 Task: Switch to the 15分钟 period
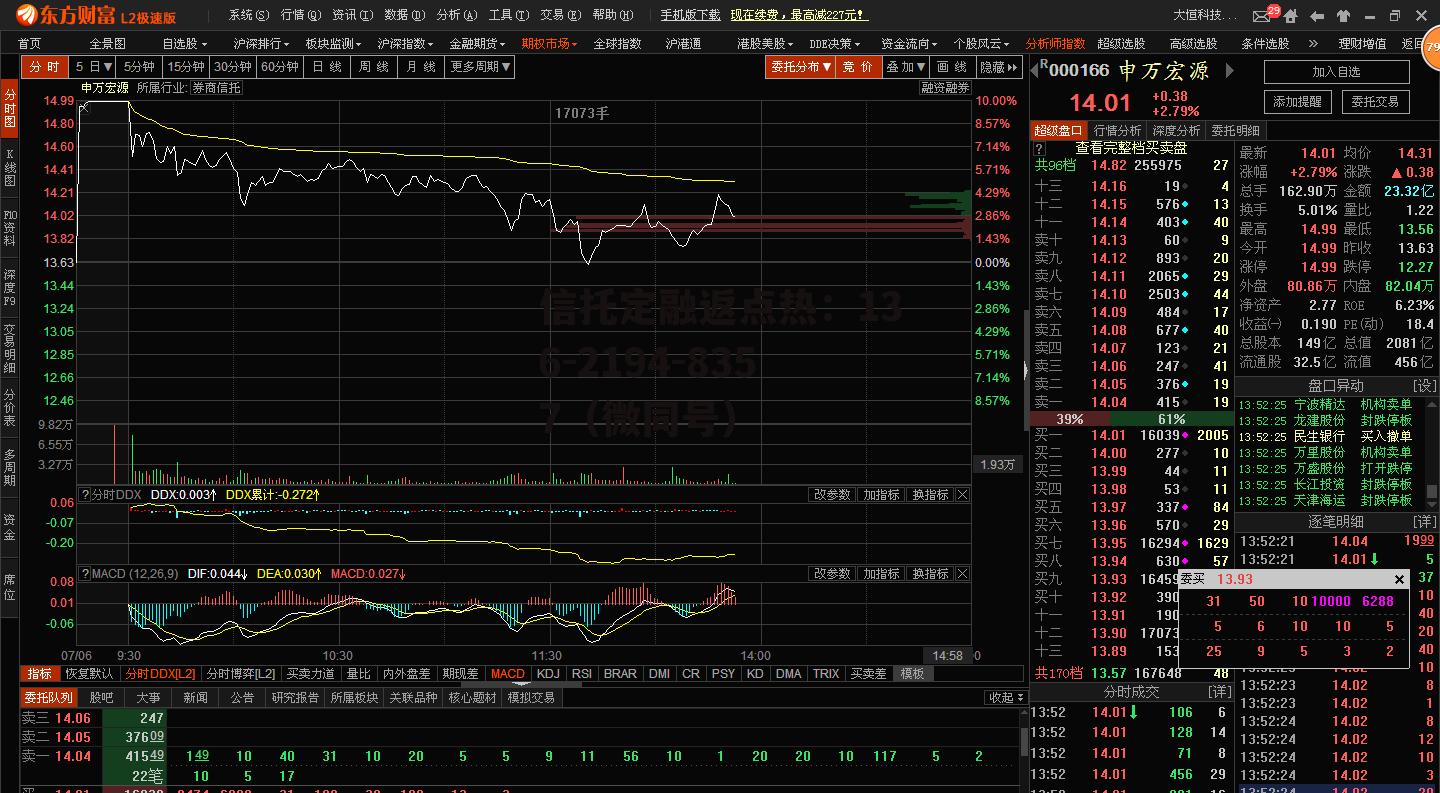point(187,67)
